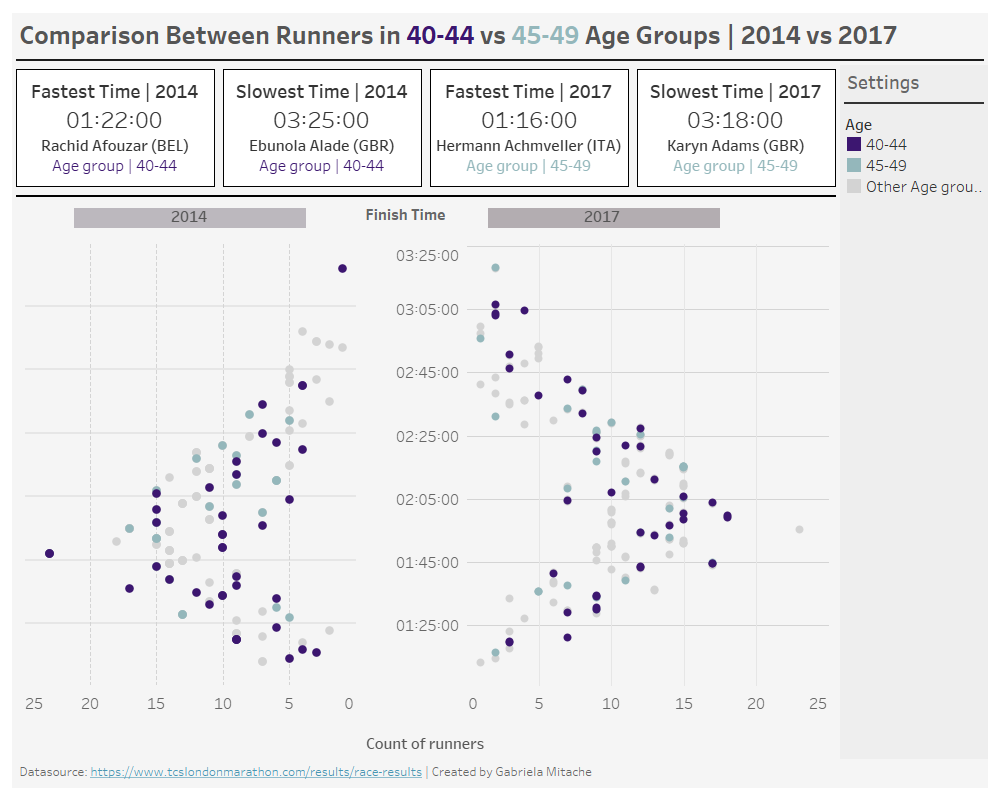Select the Other Age group legend label

924,187
